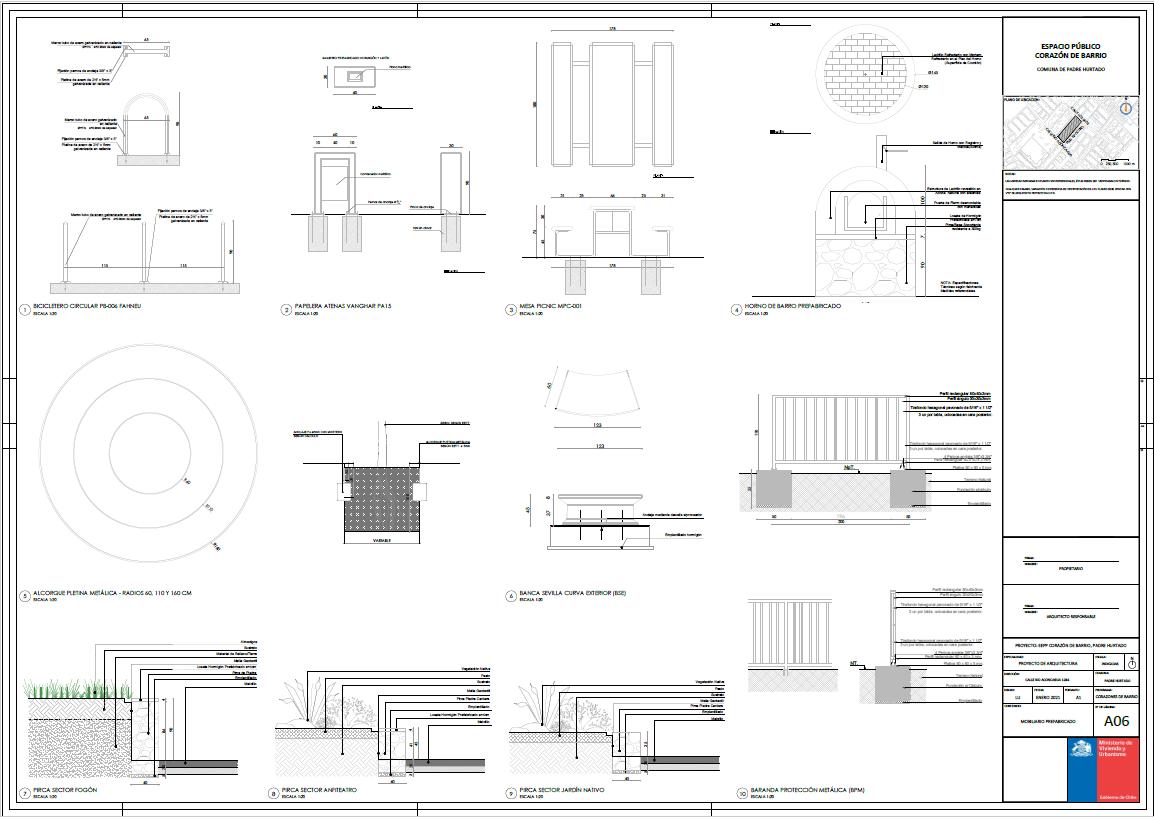Select the detail number 4 circle marker
Image resolution: width=1154 pixels, height=817 pixels.
click(736, 310)
